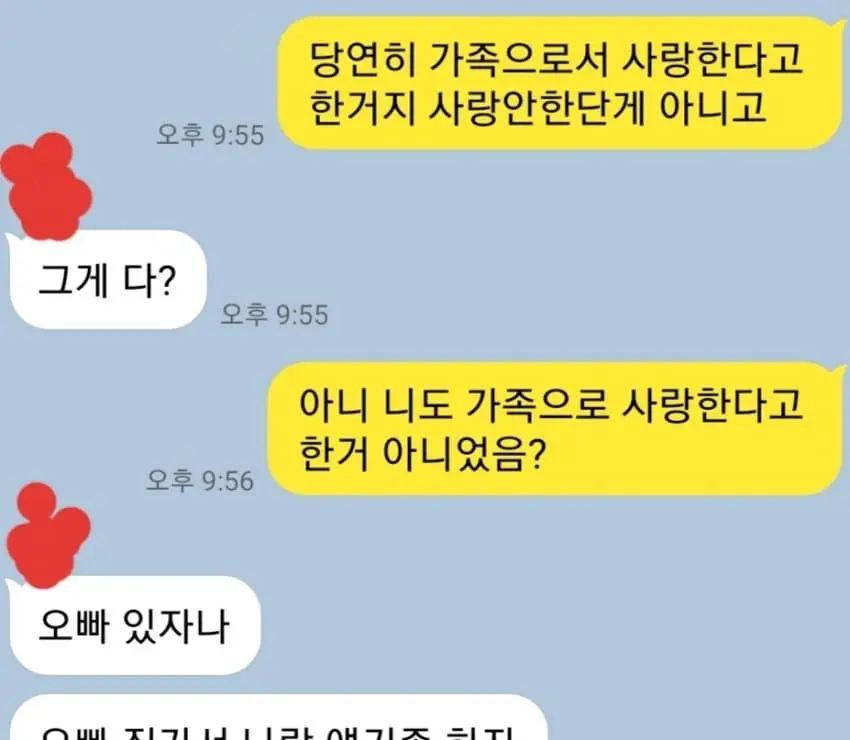Click the 오후 9:55 timestamp beside "그게 다?"
Screen dimensions: 850x740
[x=274, y=314]
